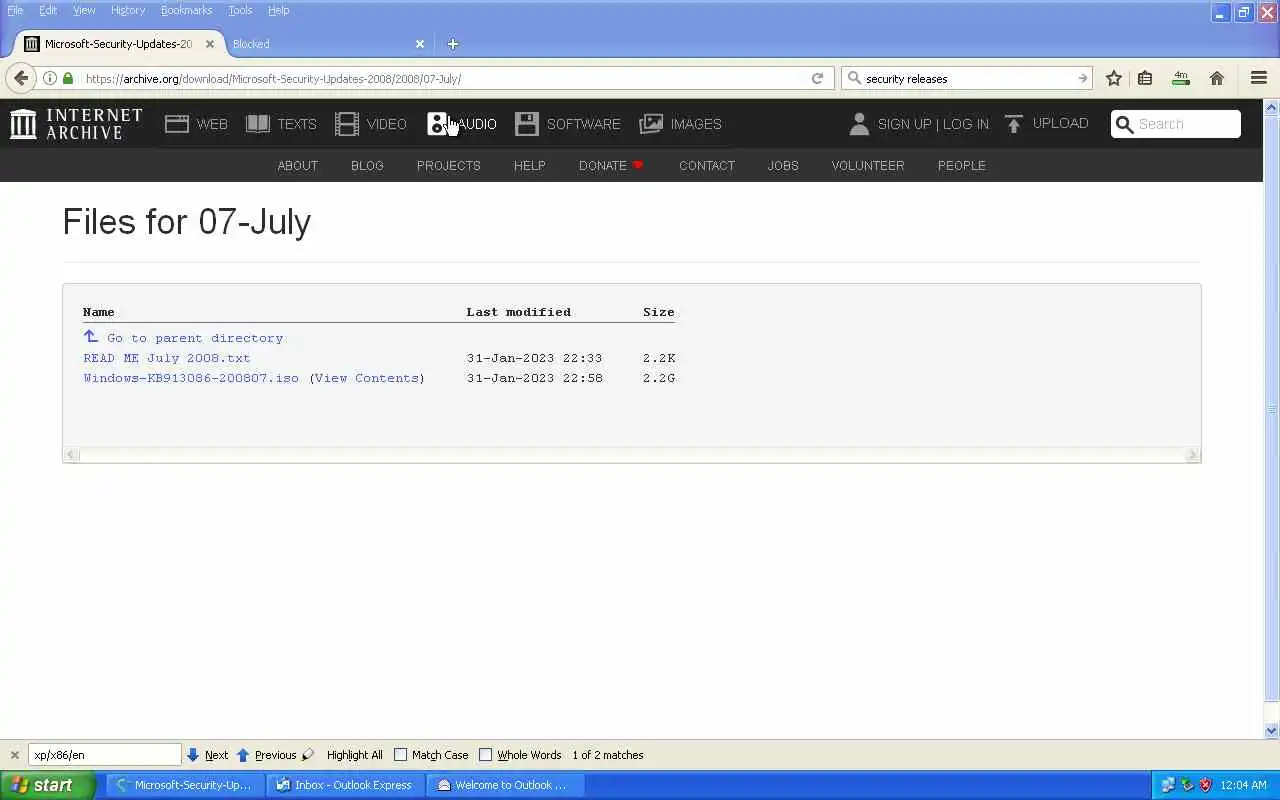
Task: Open the IMAGES section
Action: tap(680, 124)
